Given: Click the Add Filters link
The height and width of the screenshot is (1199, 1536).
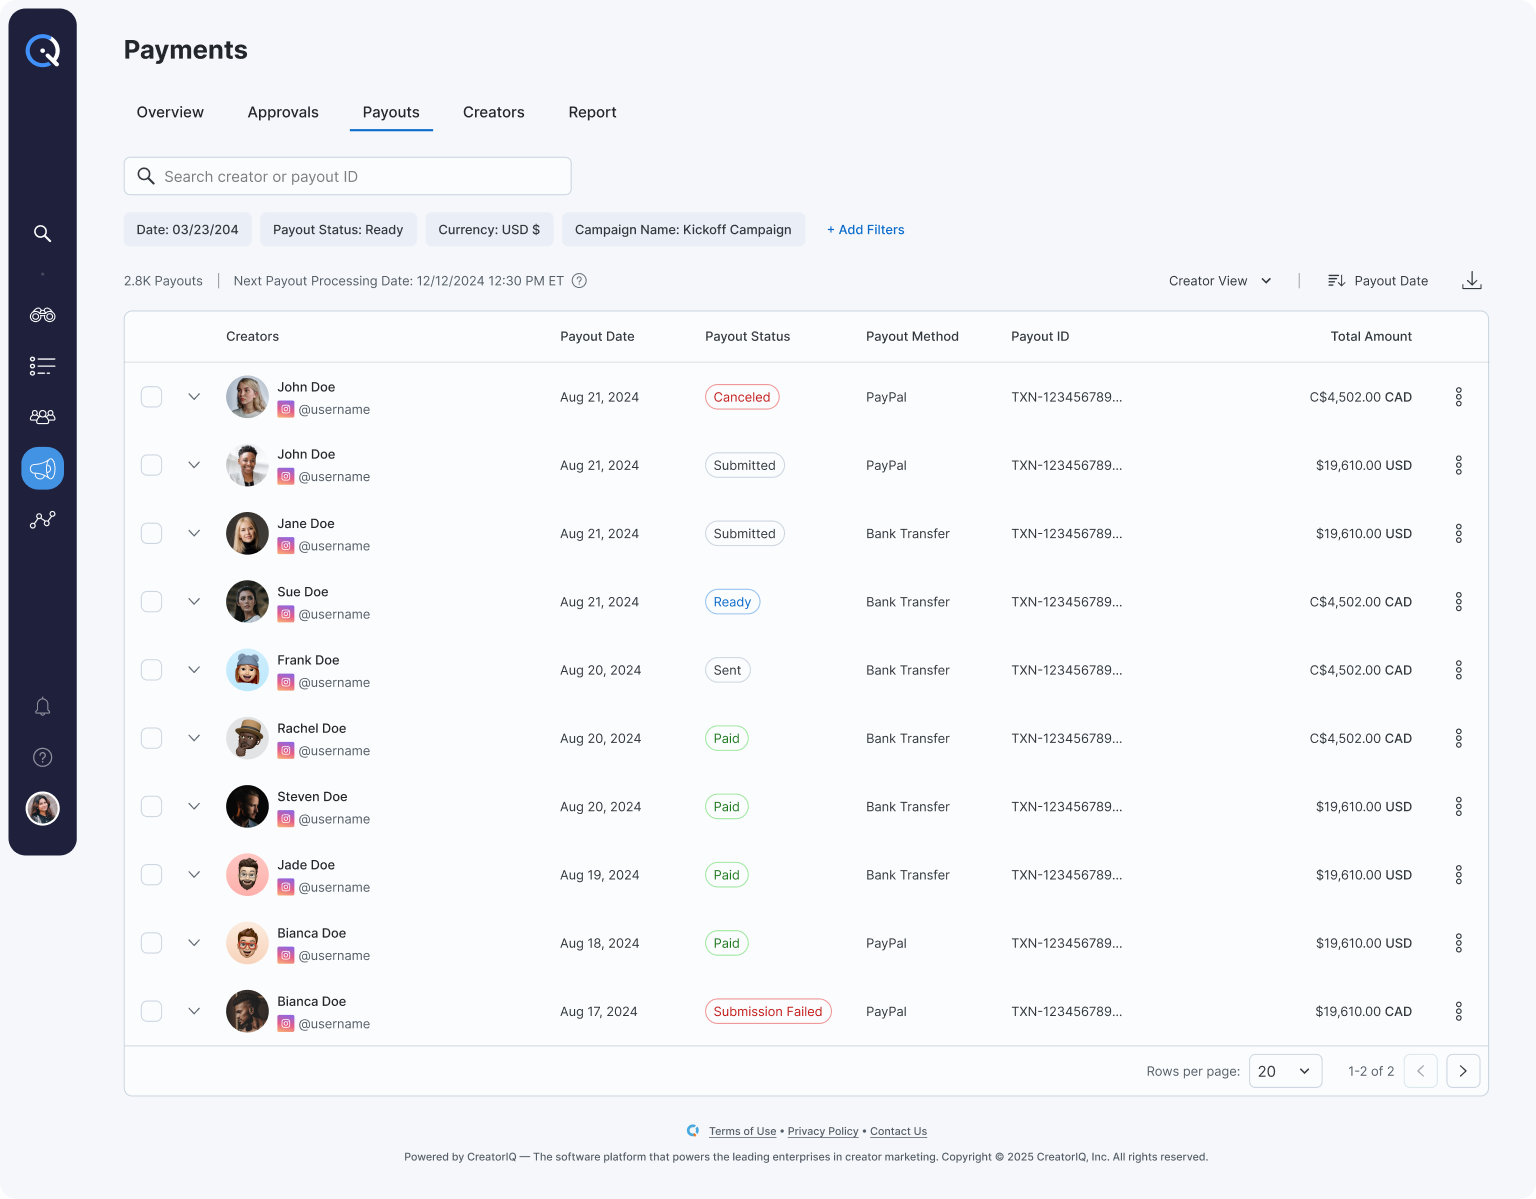Looking at the screenshot, I should (x=865, y=230).
